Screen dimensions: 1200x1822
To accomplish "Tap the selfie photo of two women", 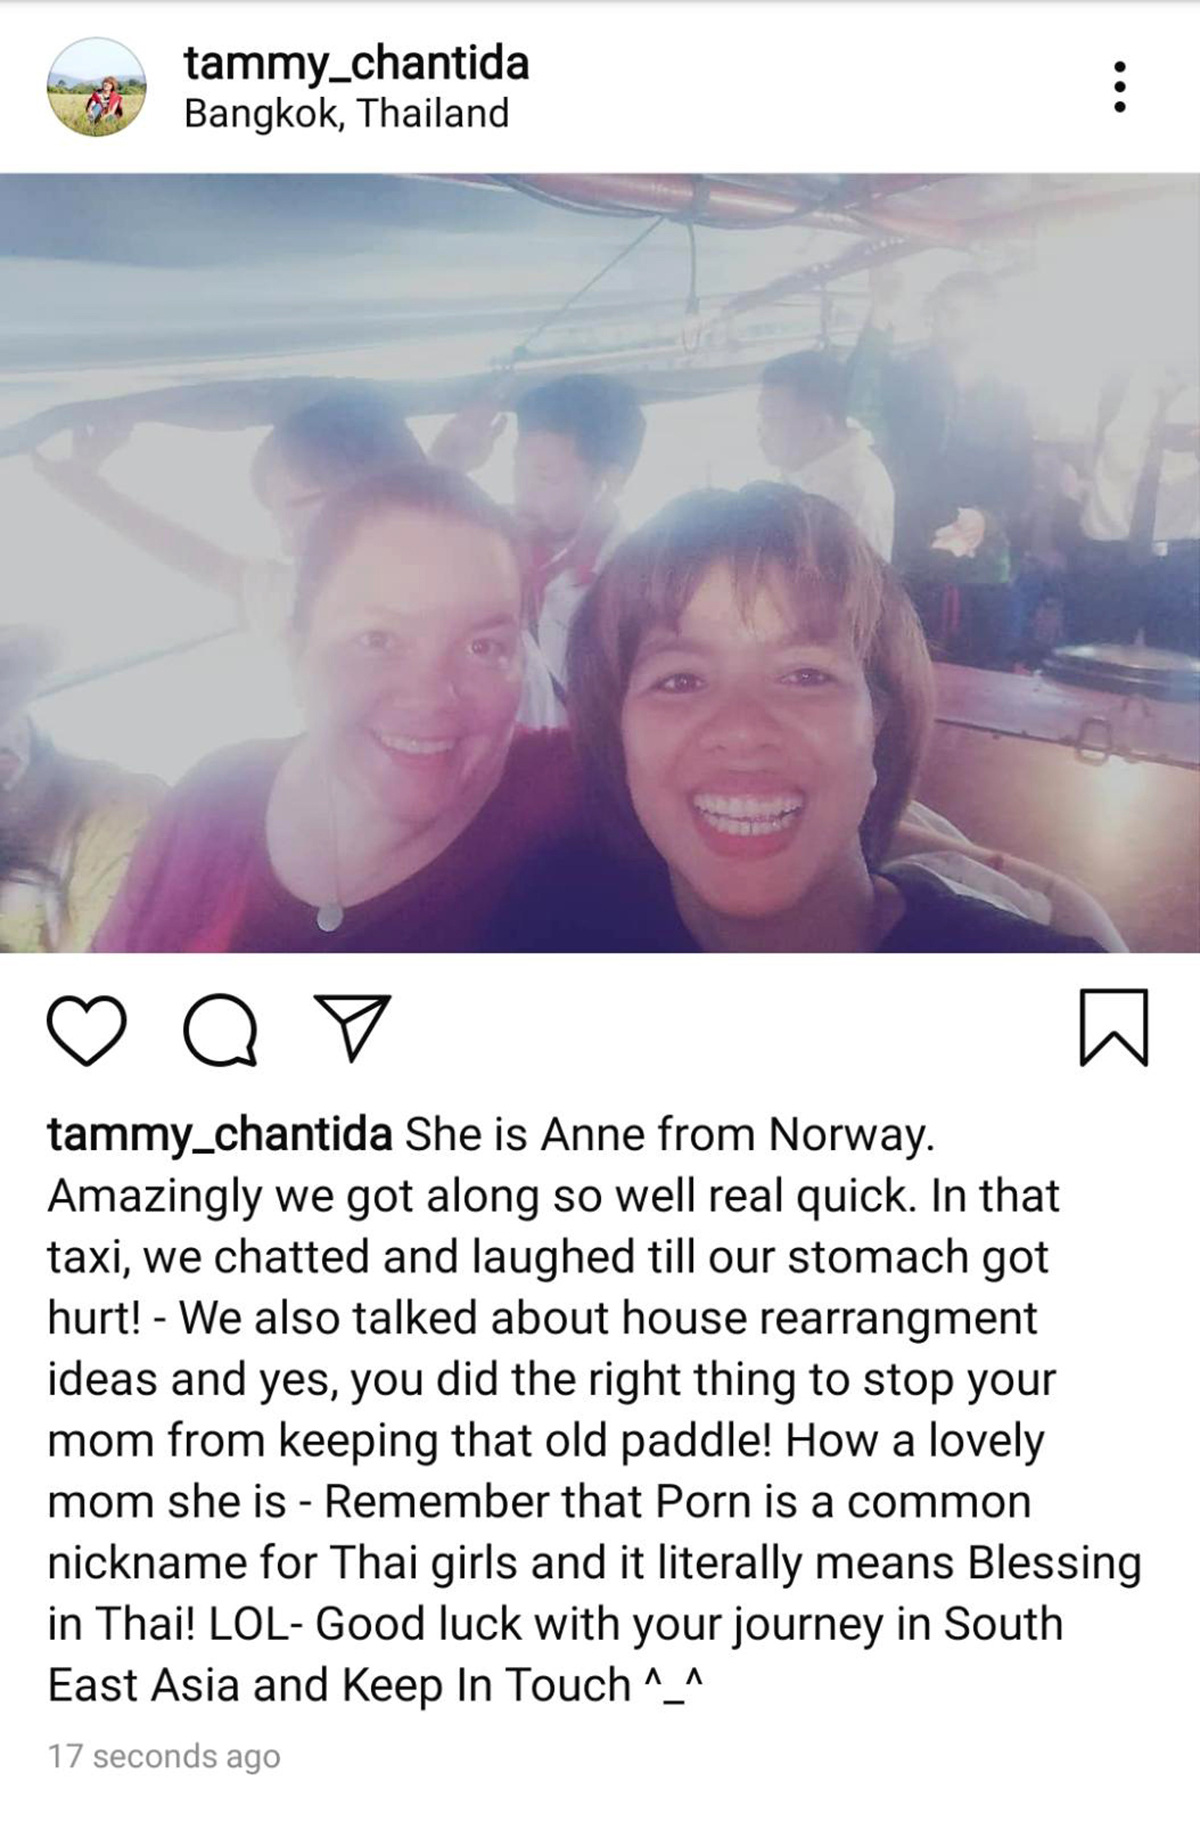I will click(x=600, y=563).
